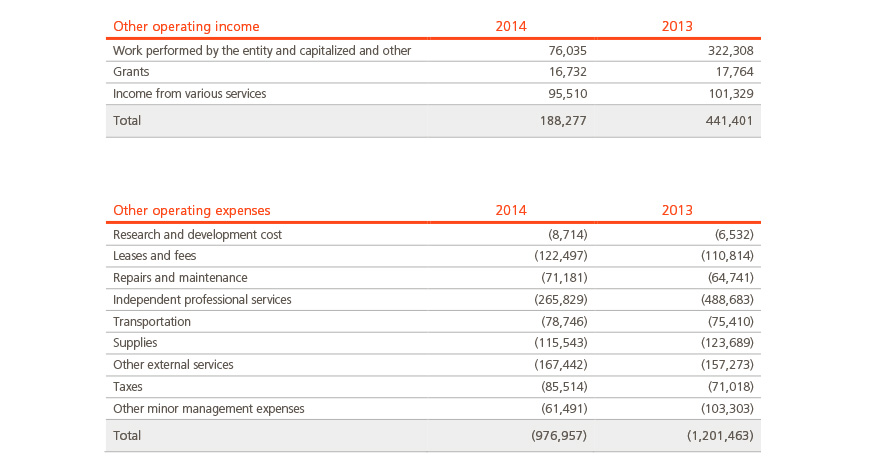Click the 2013 column header in the expenses table
This screenshot has height=459, width=870.
click(x=677, y=210)
